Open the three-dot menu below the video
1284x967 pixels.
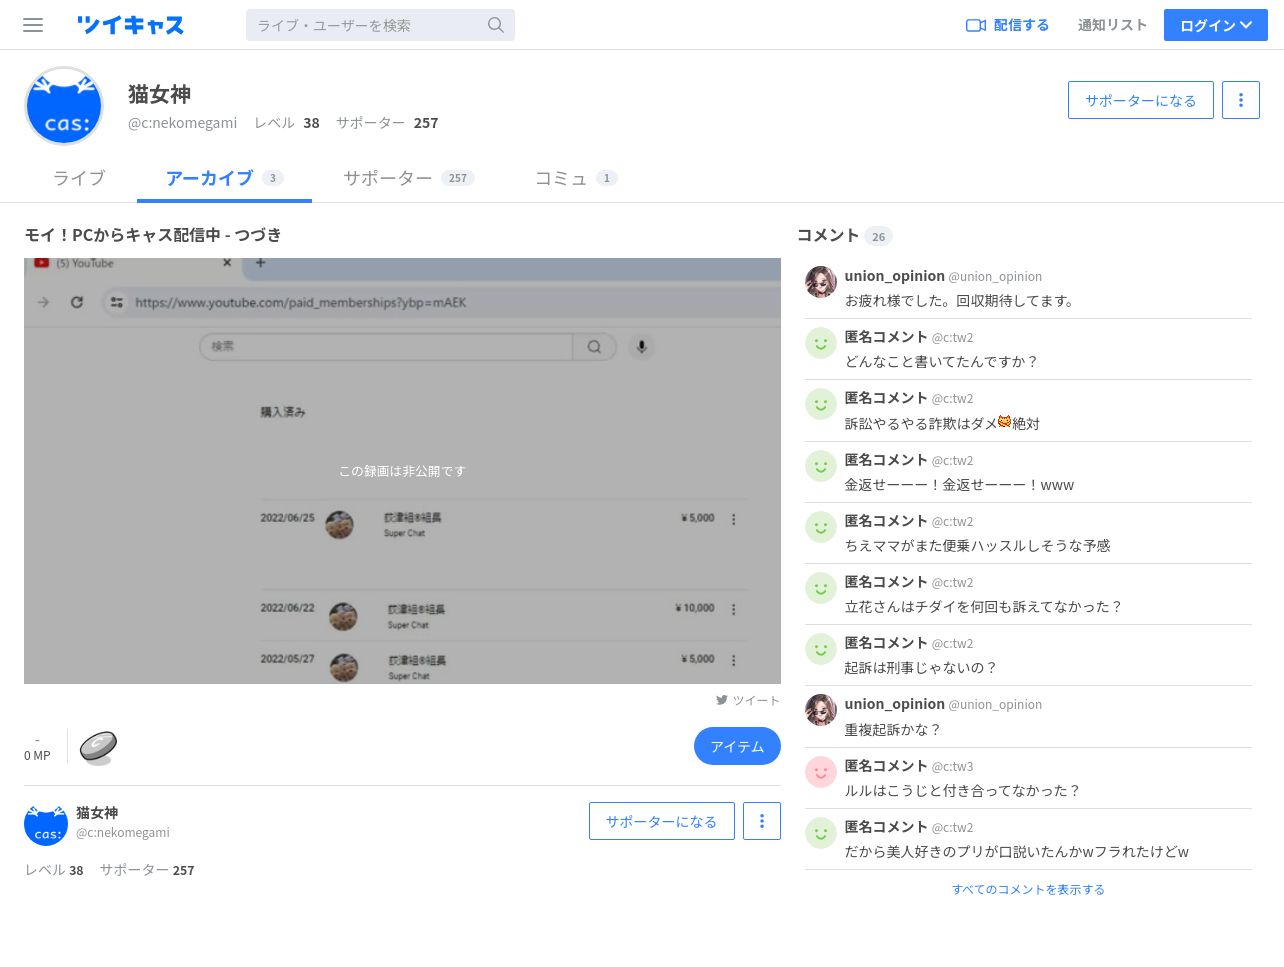(x=762, y=821)
